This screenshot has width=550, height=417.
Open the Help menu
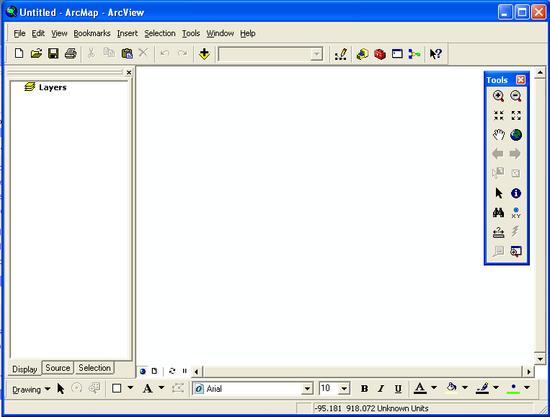point(248,33)
